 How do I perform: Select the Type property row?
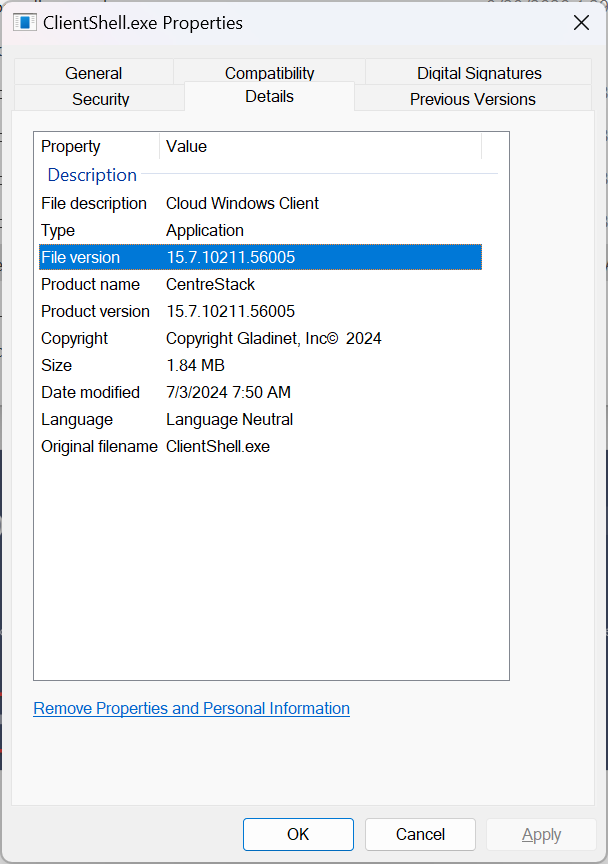[260, 230]
